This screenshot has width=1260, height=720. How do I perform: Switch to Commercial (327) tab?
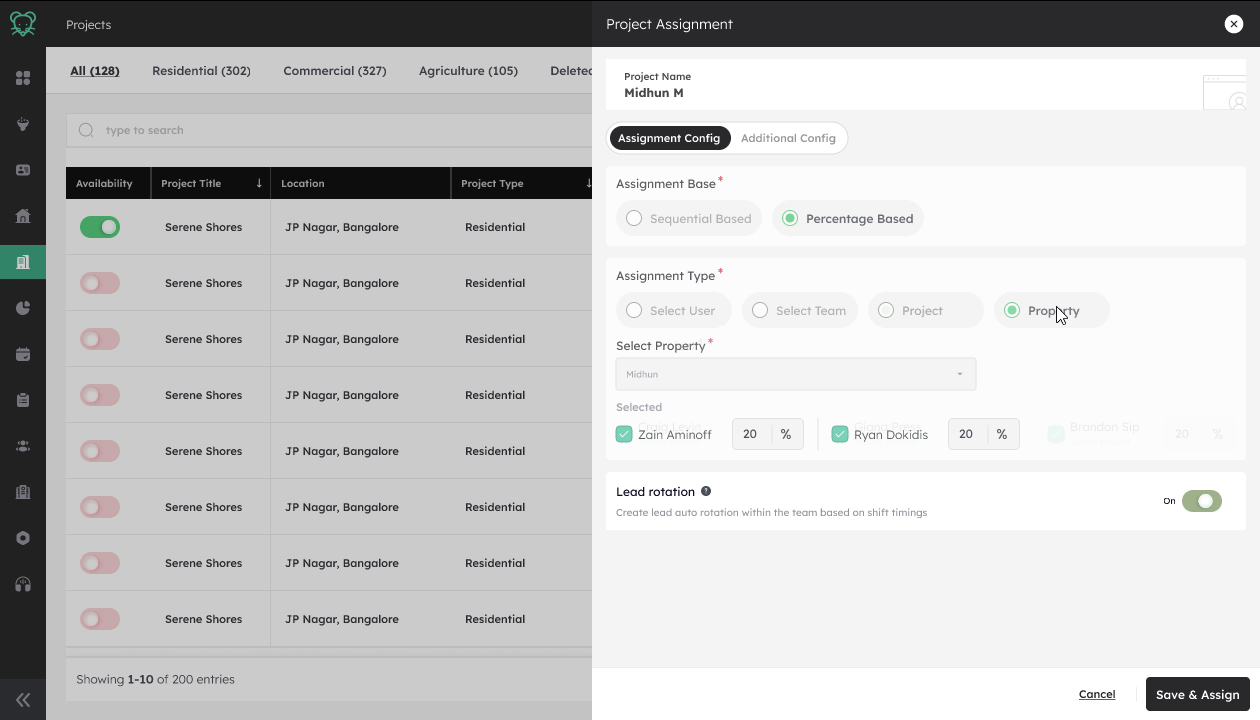point(335,71)
